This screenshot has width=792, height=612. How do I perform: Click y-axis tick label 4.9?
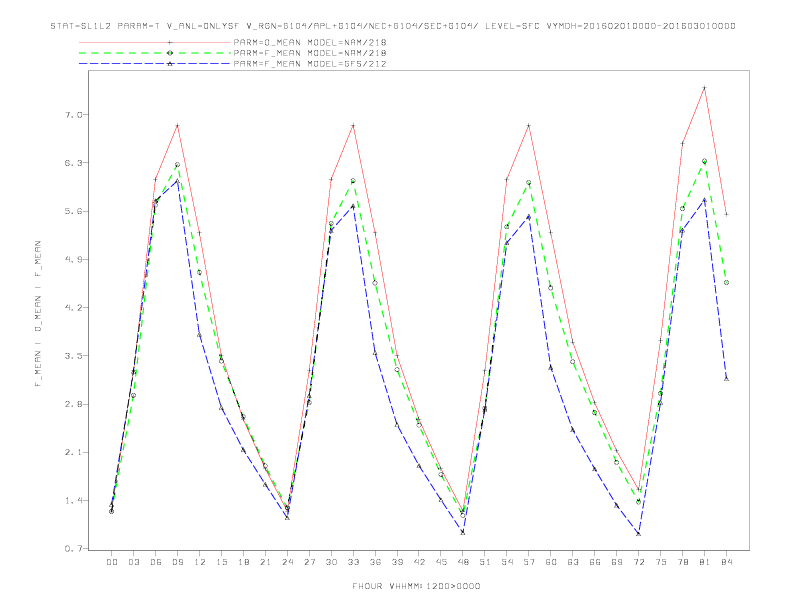(x=73, y=259)
